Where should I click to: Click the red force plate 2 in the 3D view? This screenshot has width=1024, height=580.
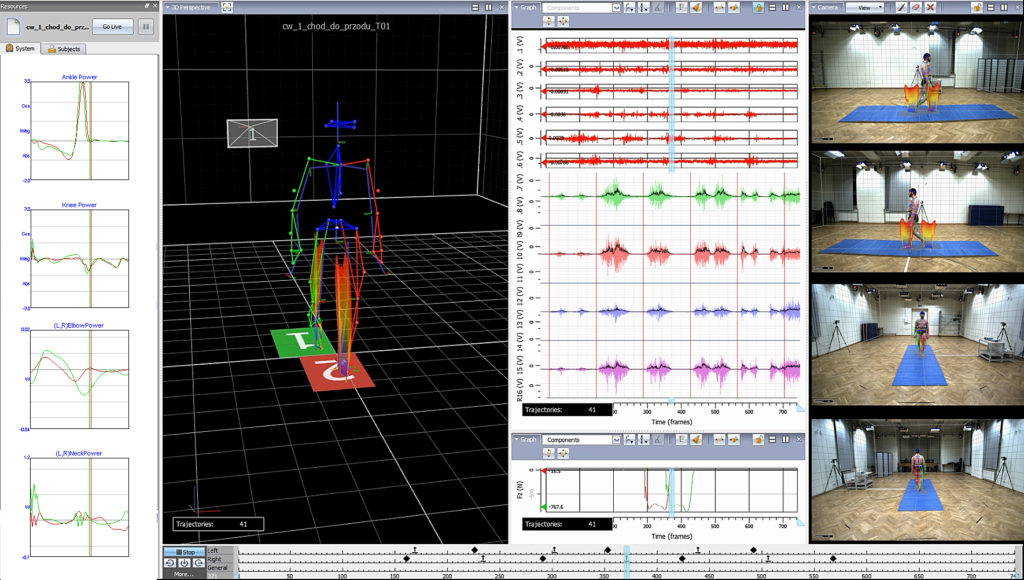340,372
